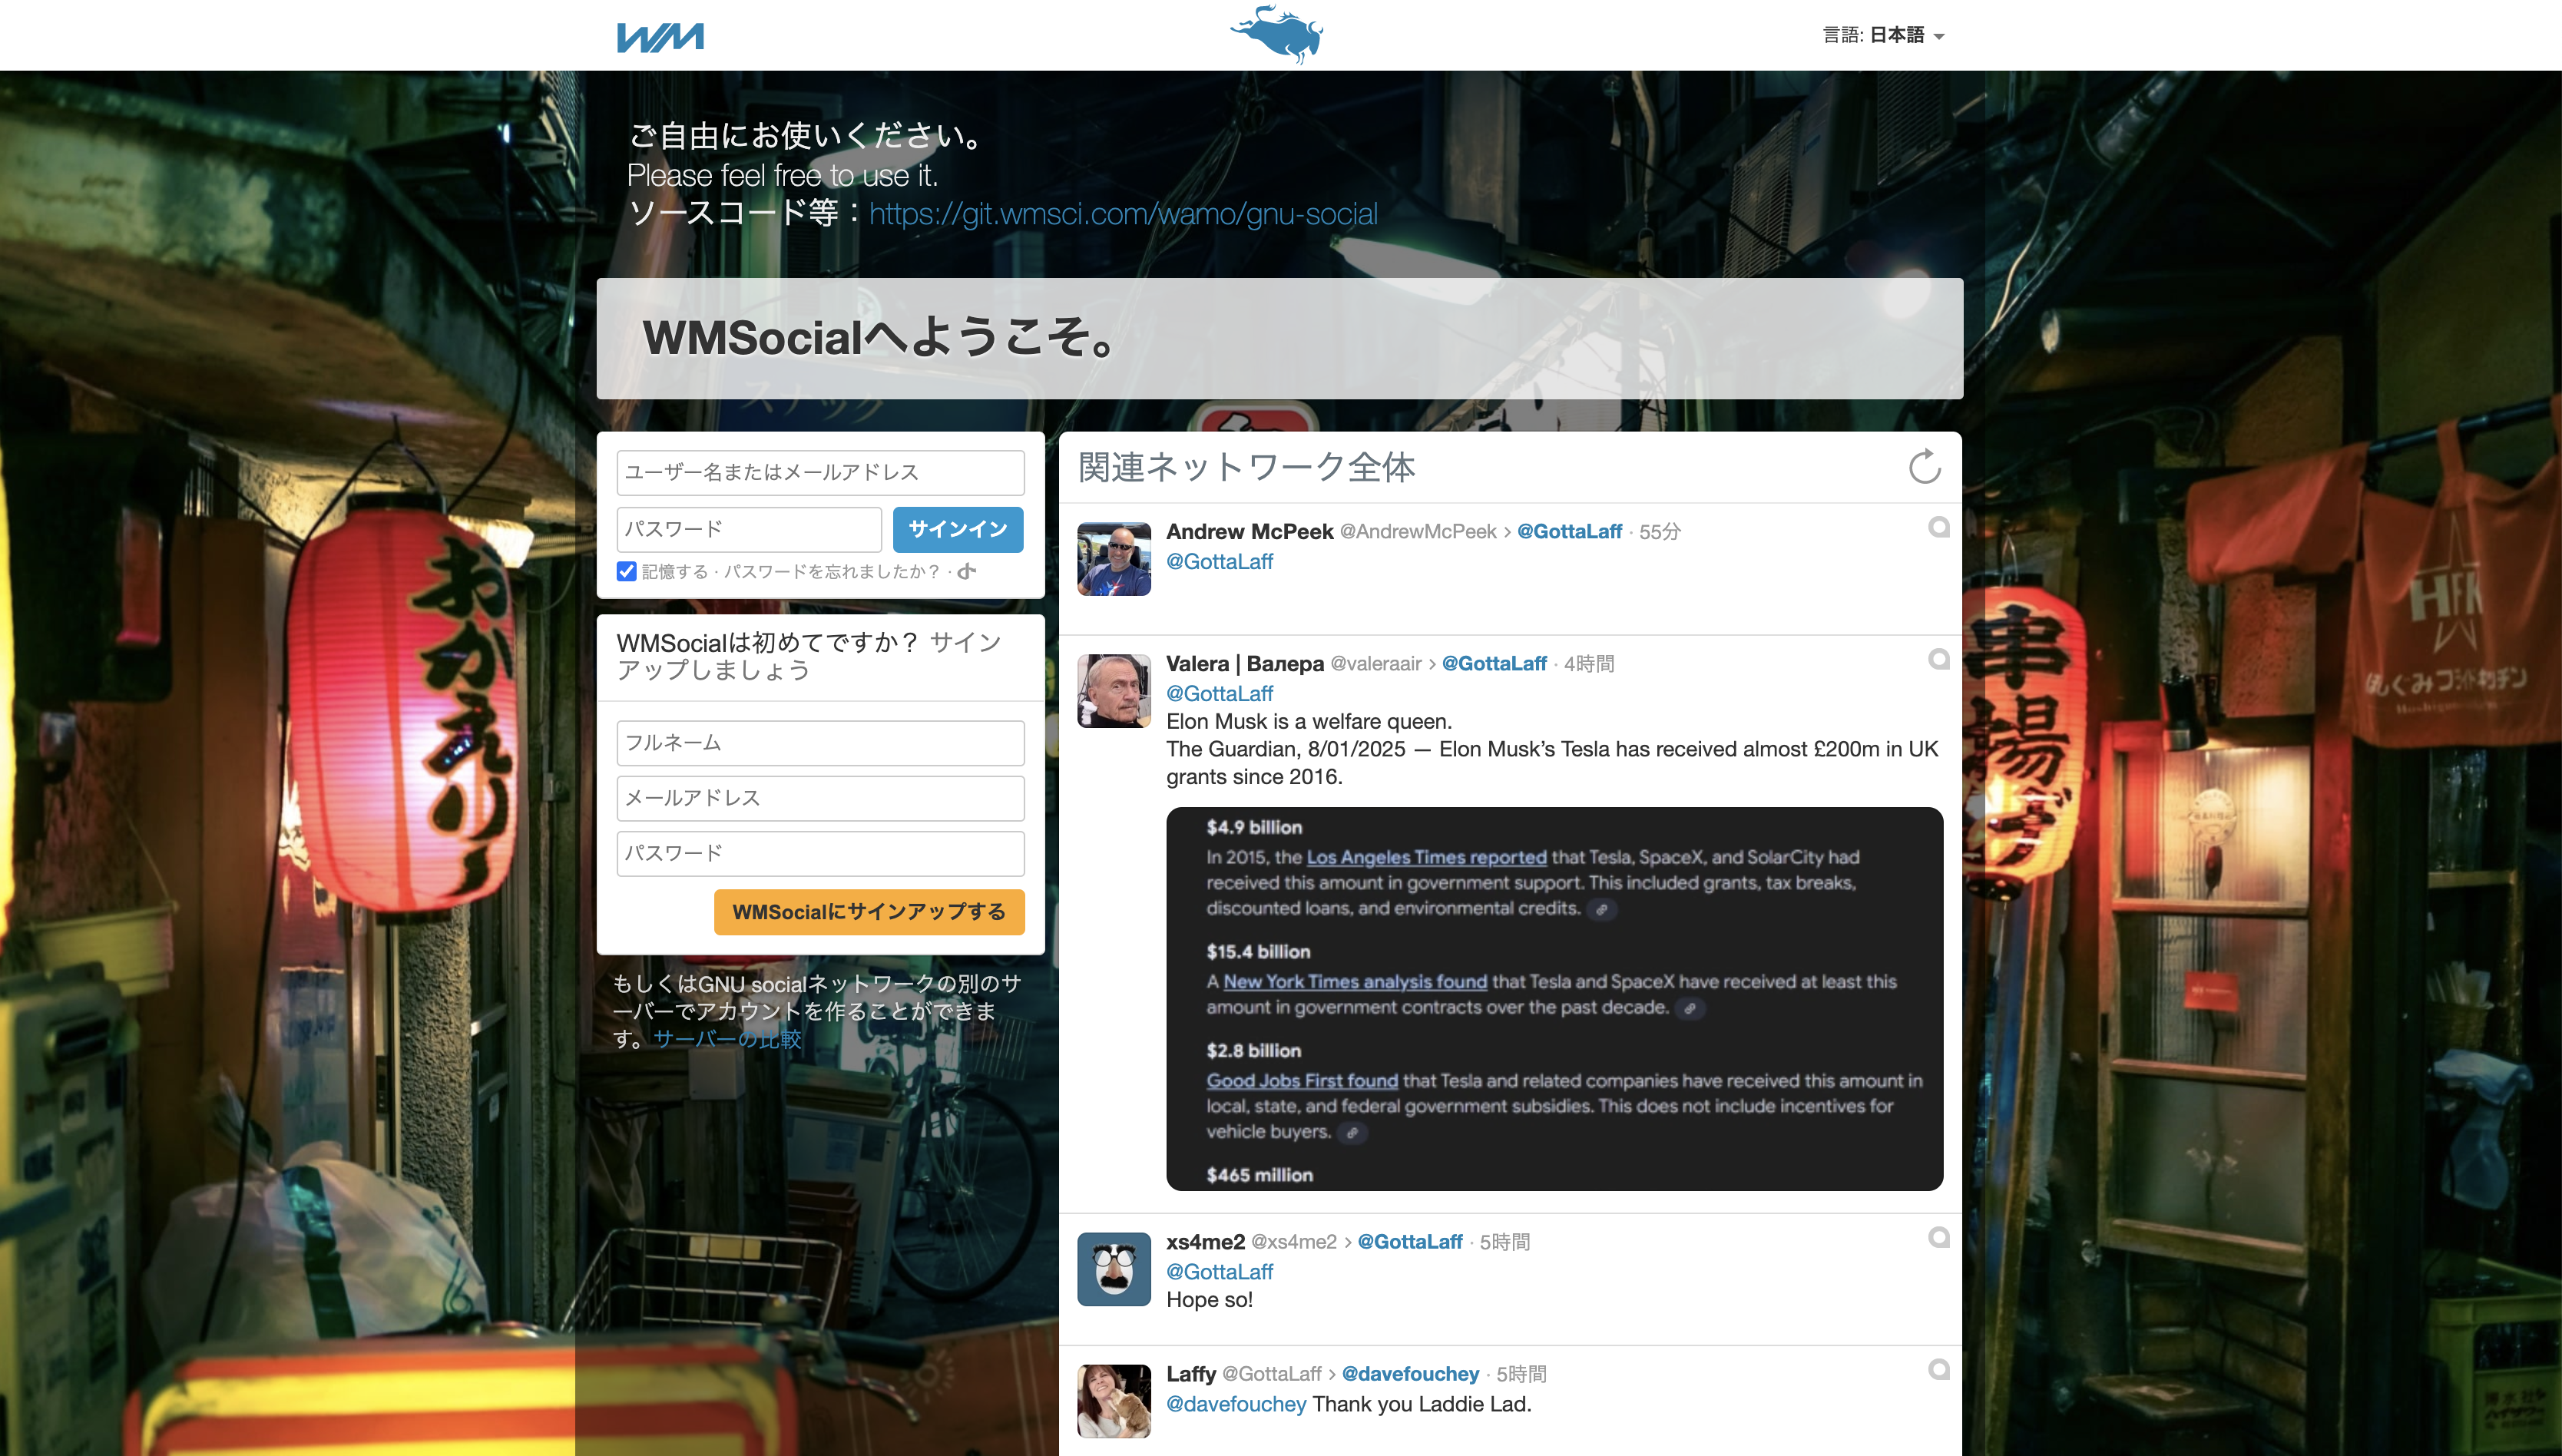The width and height of the screenshot is (2562, 1456).
Task: Click the OpenID icon beside forgot password
Action: pyautogui.click(x=966, y=572)
